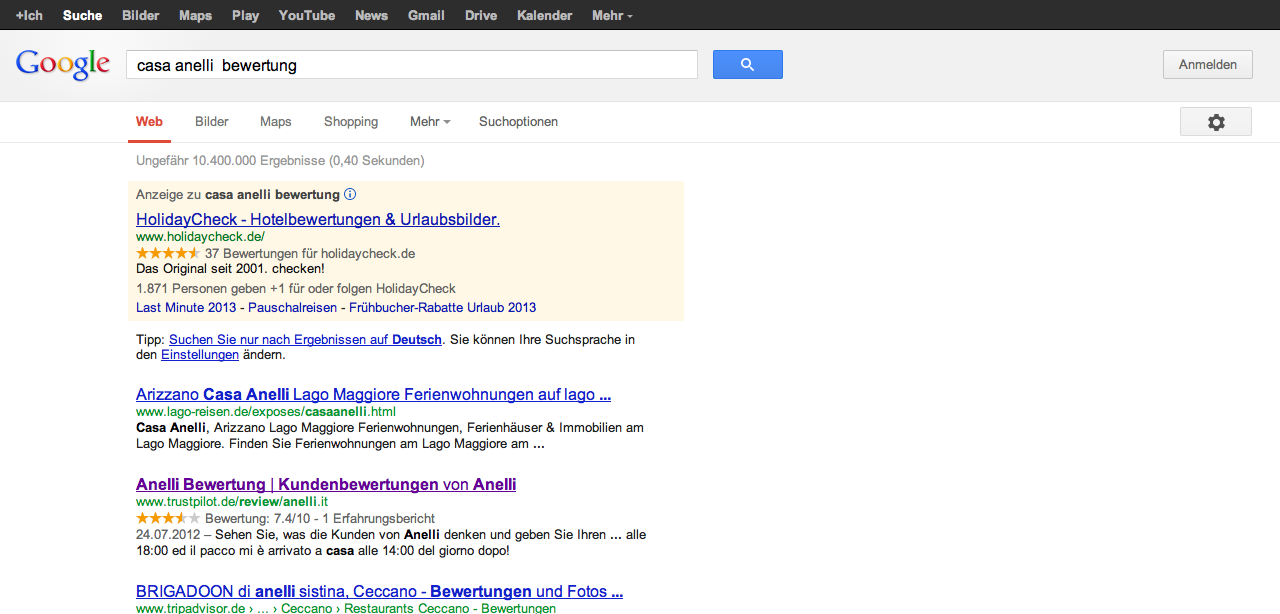Viewport: 1280px width, 614px height.
Task: Click the blue magnifying glass search button
Action: pyautogui.click(x=747, y=65)
